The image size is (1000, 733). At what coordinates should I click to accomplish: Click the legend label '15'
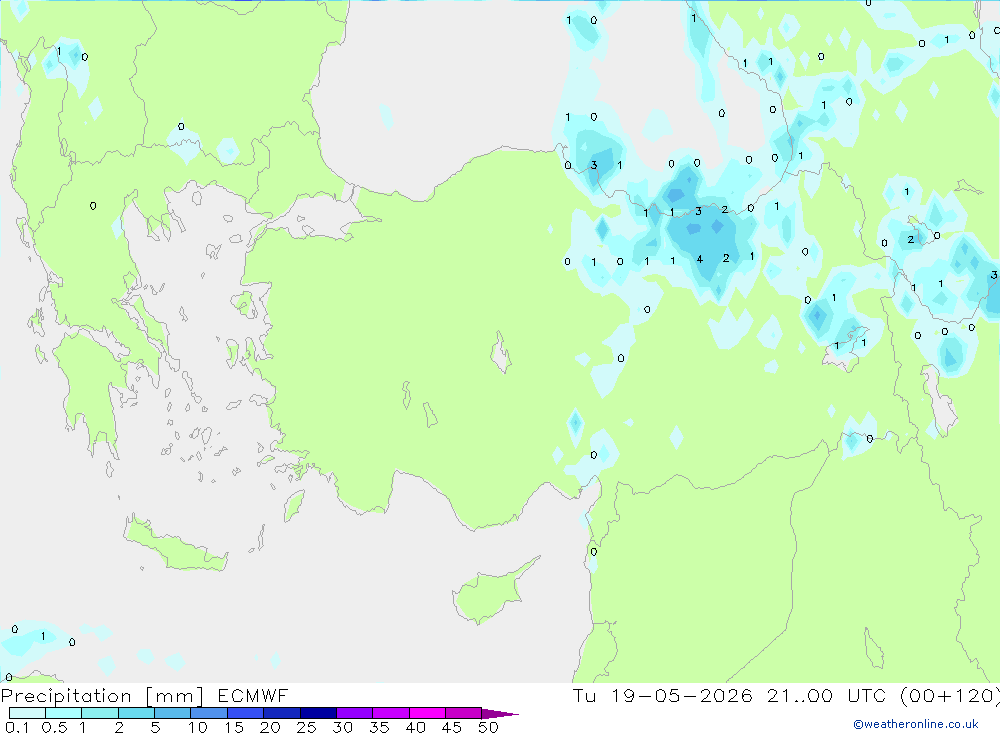pos(234,727)
